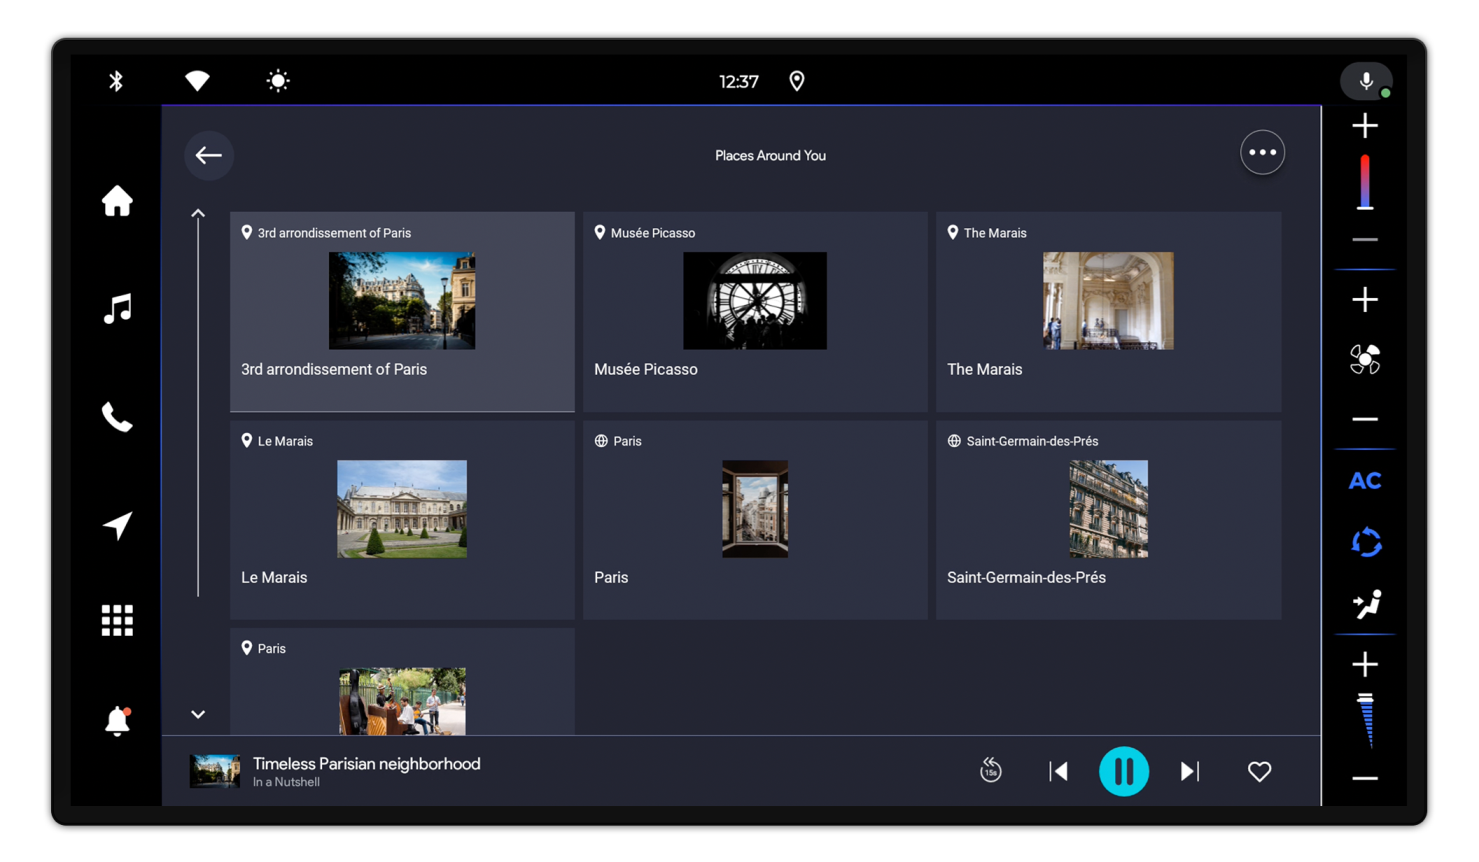Image resolution: width=1479 pixels, height=862 pixels.
Task: Pause the current playback
Action: [x=1123, y=771]
